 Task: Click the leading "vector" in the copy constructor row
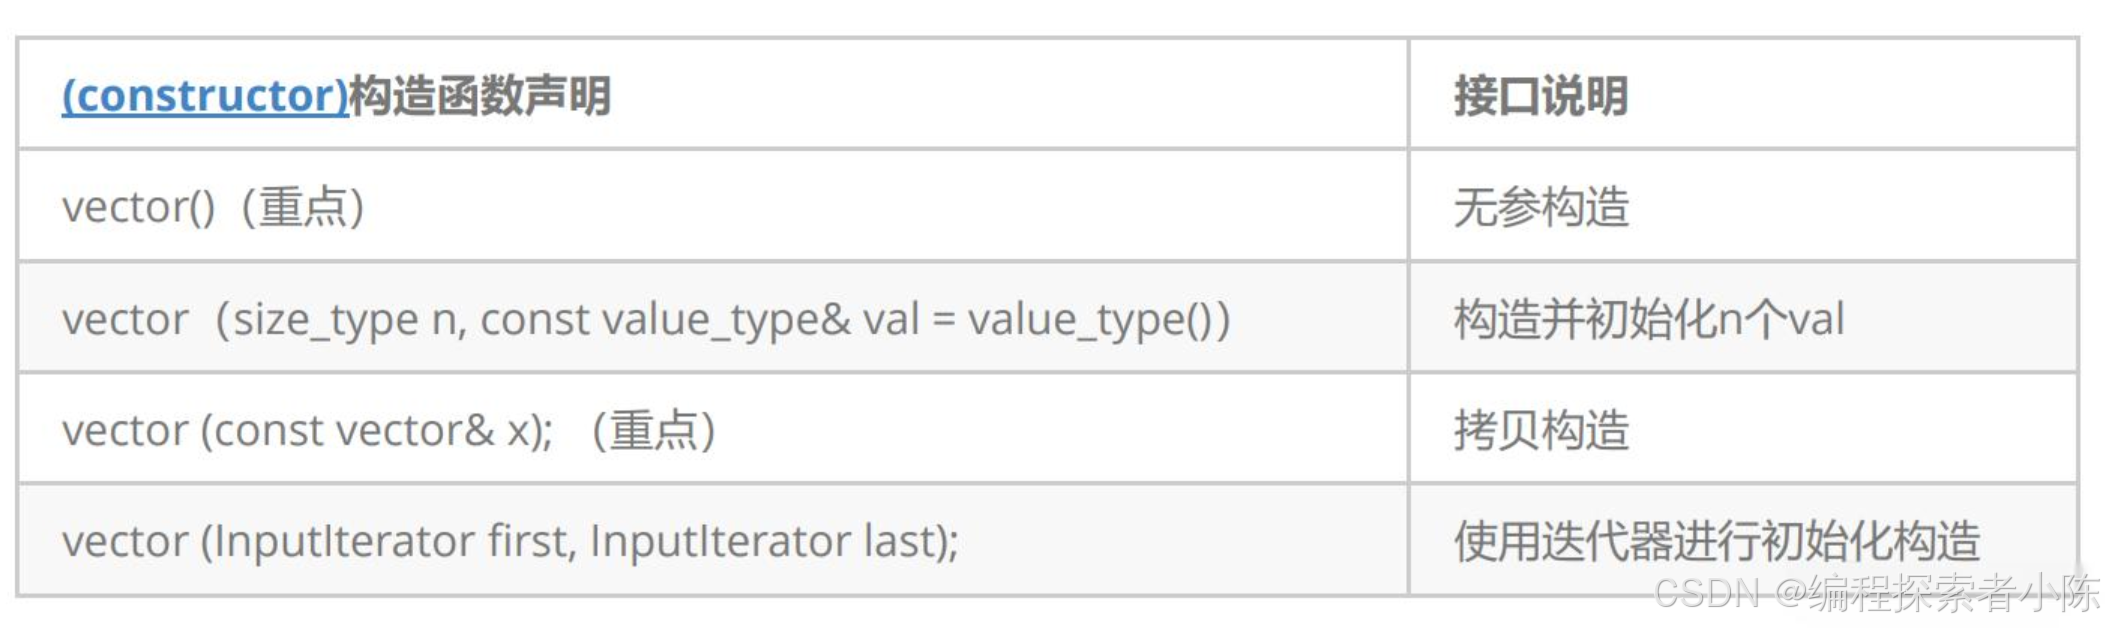(x=125, y=431)
